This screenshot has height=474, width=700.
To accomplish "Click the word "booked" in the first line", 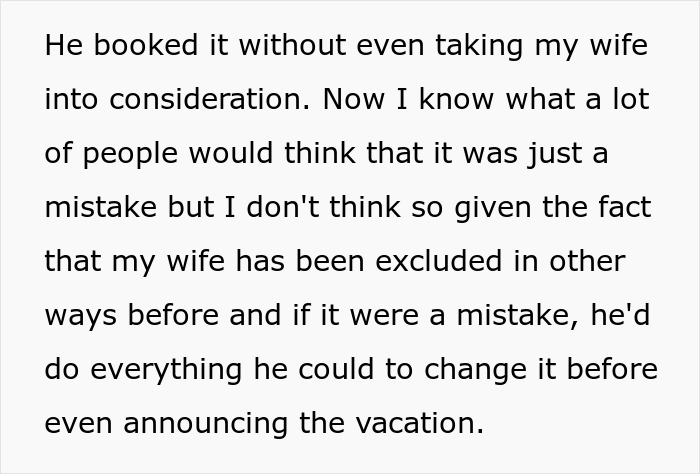I will pos(130,48).
